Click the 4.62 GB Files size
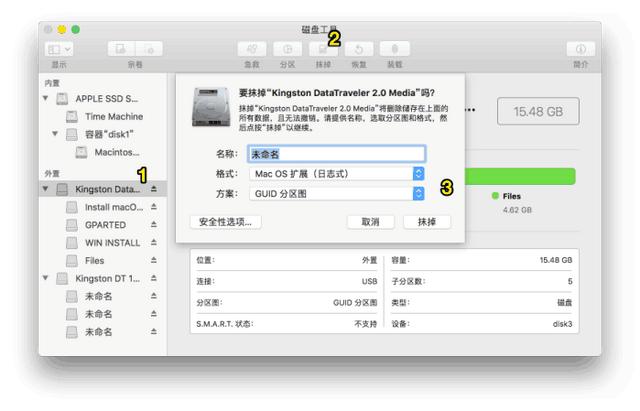 (x=517, y=210)
